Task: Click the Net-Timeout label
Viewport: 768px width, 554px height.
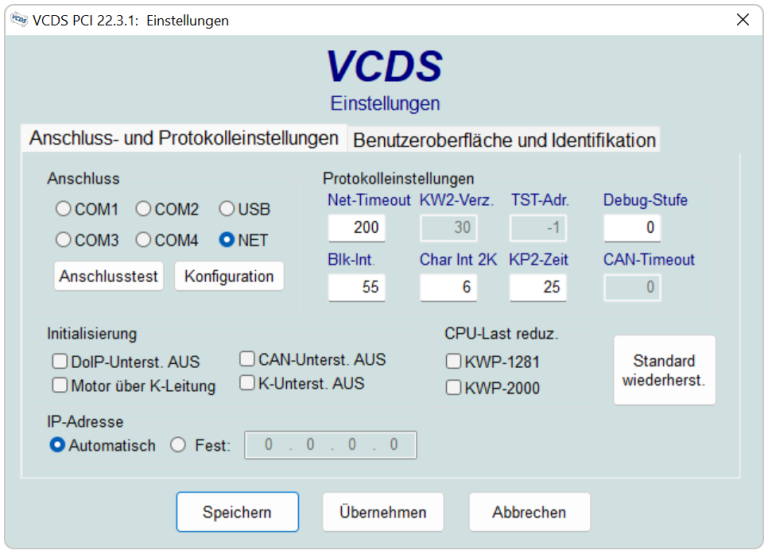Action: coord(369,200)
